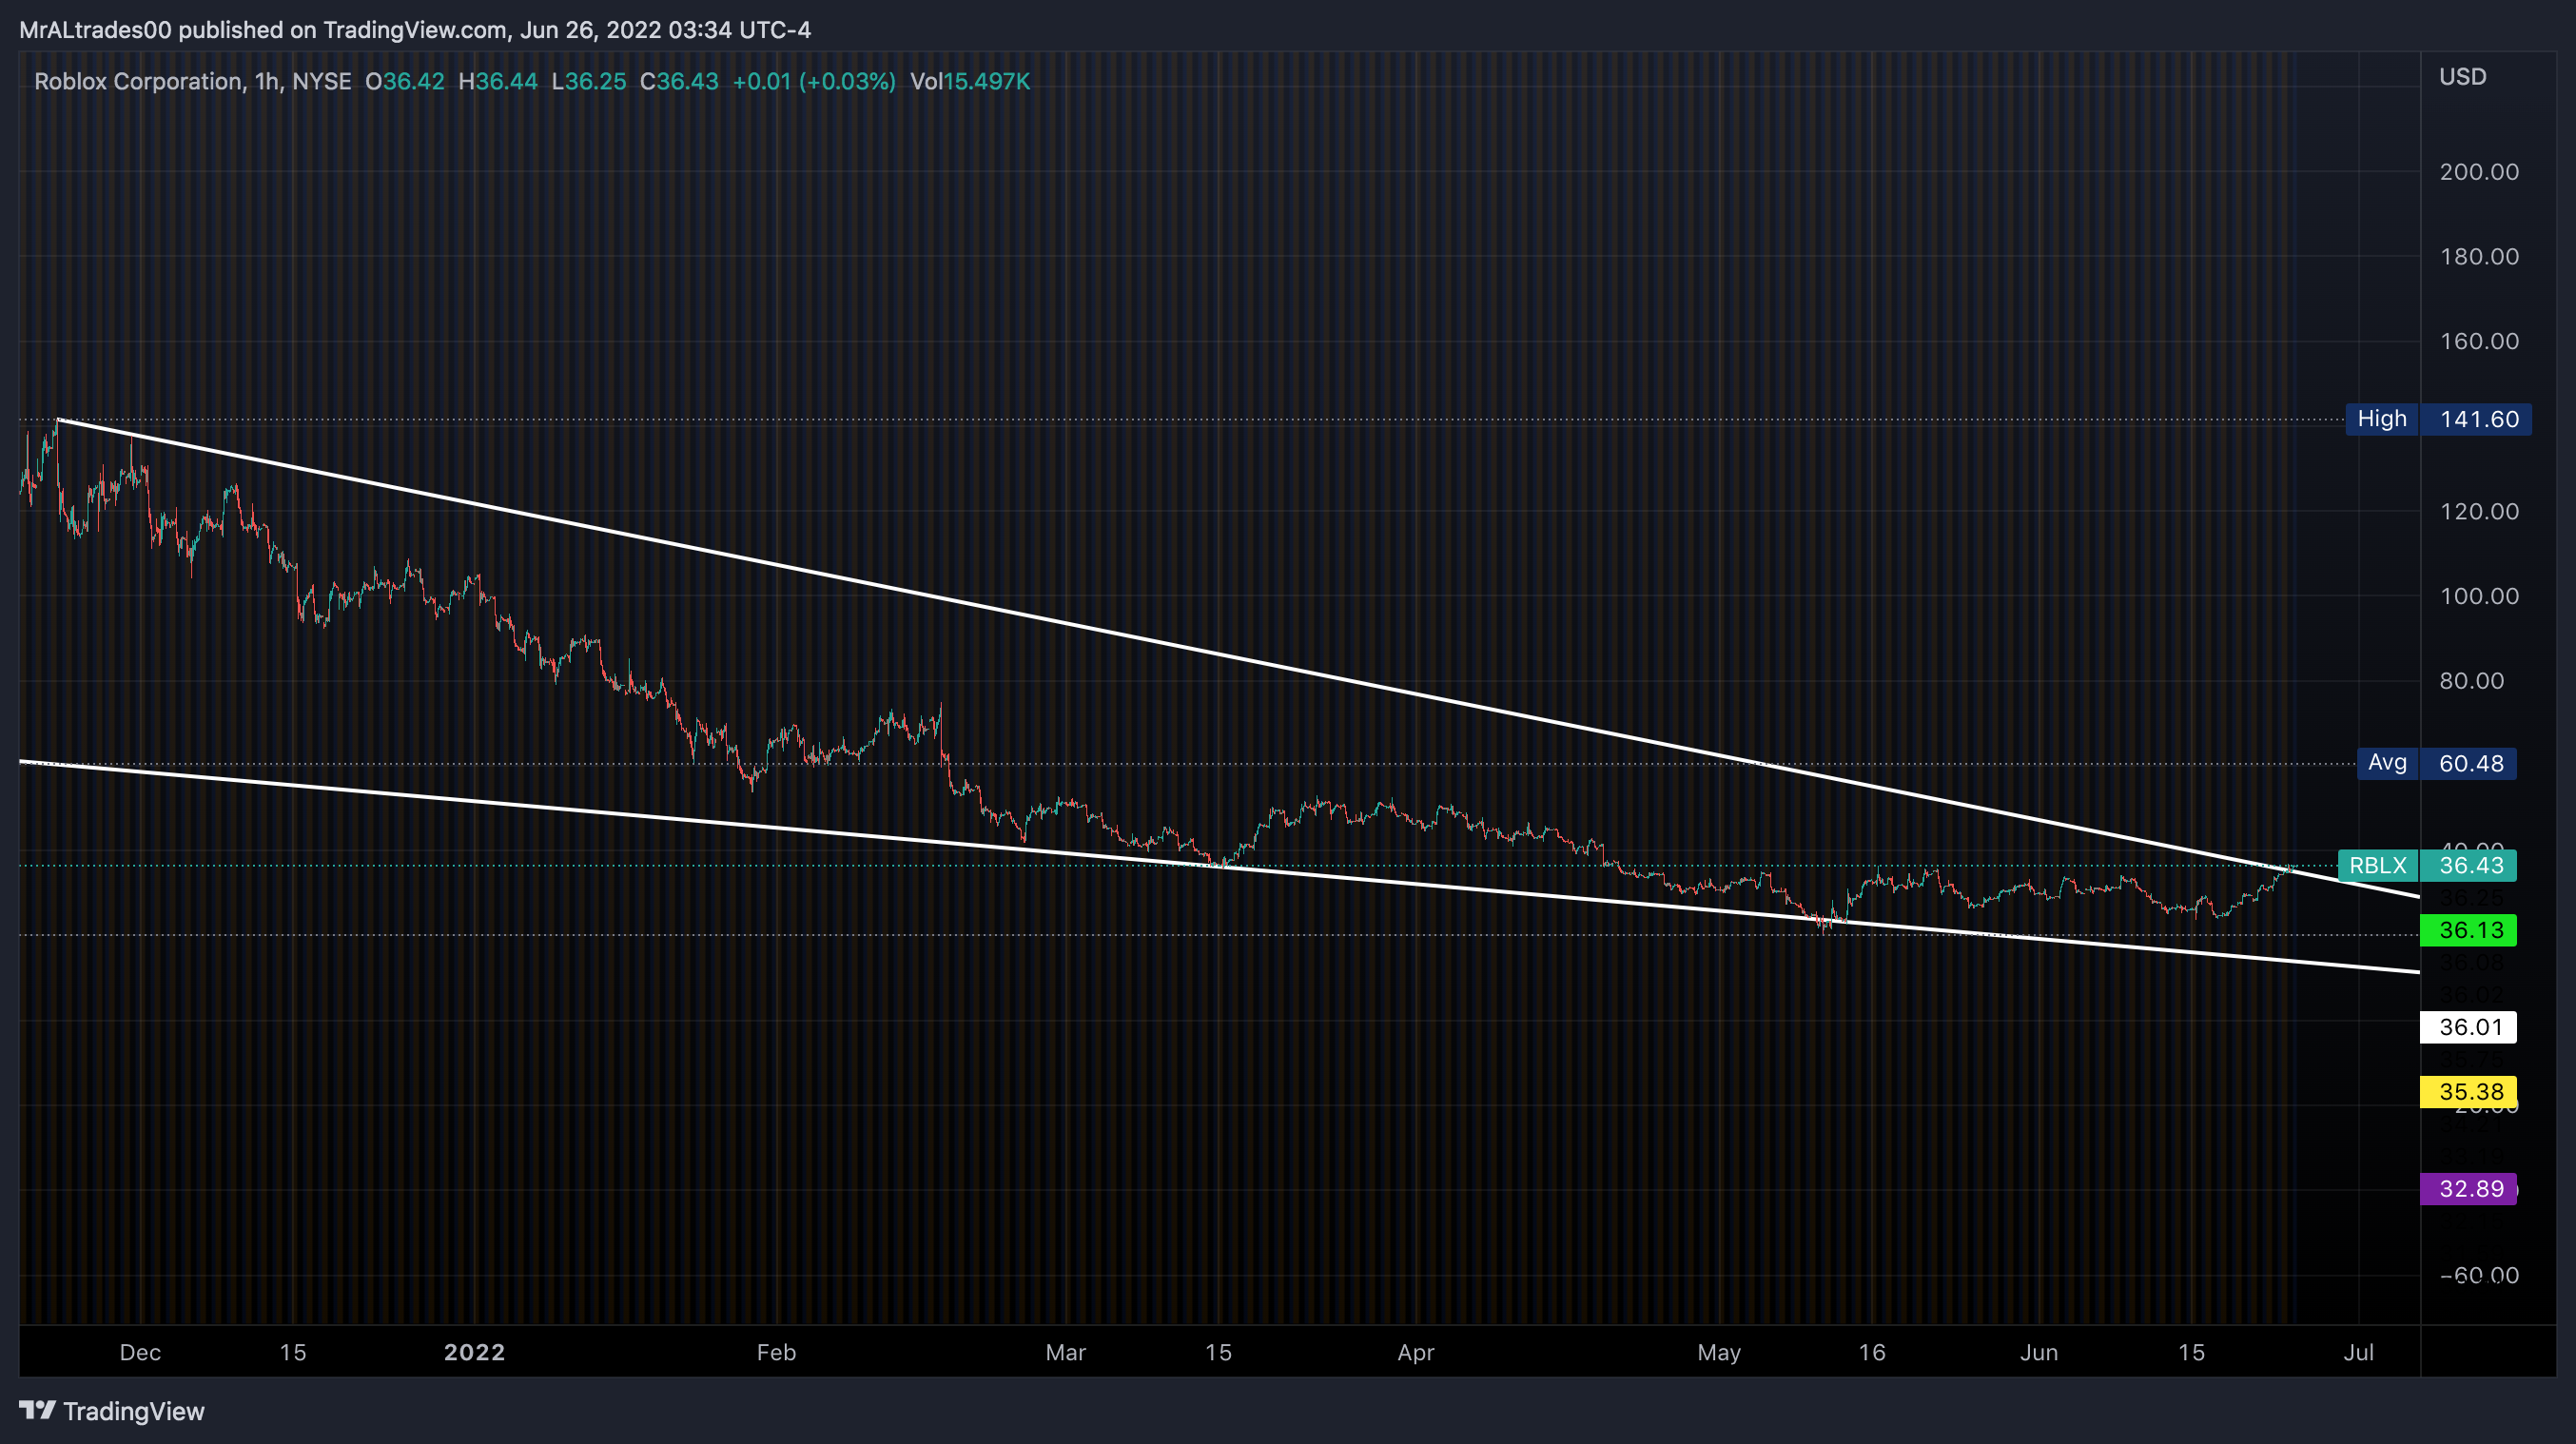
Task: Click the May label on time axis
Action: coord(1719,1353)
